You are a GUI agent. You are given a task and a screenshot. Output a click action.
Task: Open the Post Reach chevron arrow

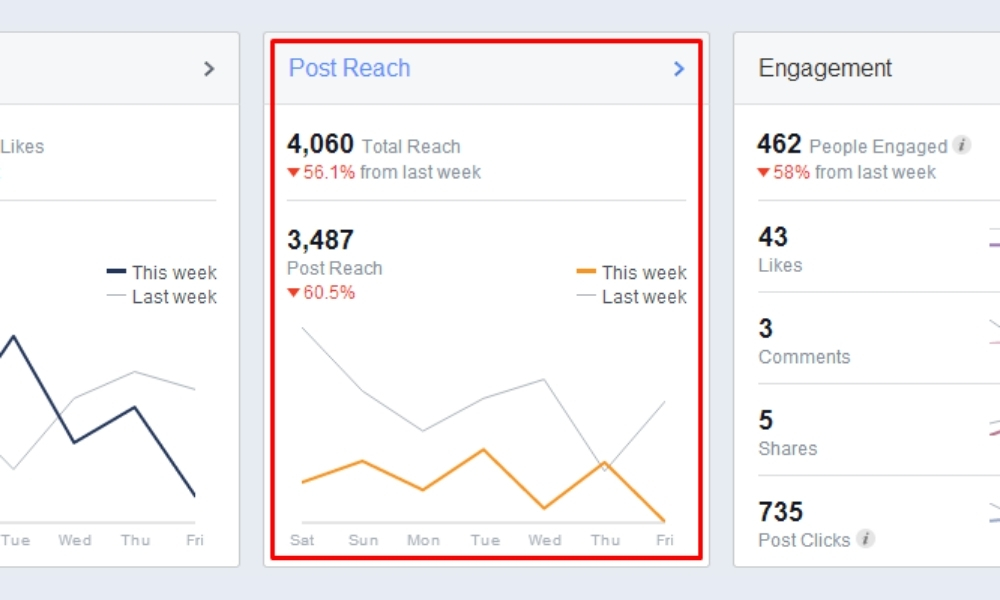point(679,69)
